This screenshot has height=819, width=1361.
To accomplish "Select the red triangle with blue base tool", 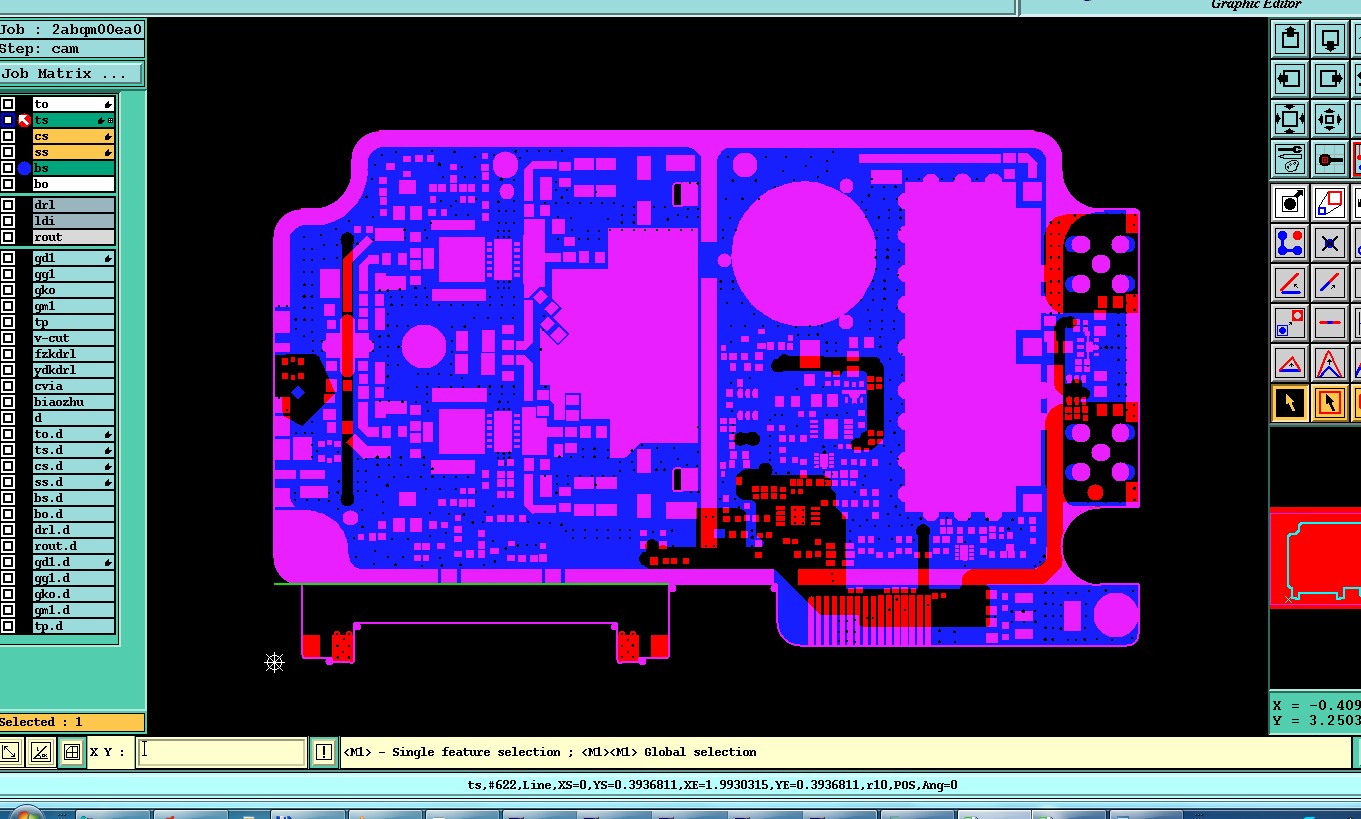I will (1290, 363).
